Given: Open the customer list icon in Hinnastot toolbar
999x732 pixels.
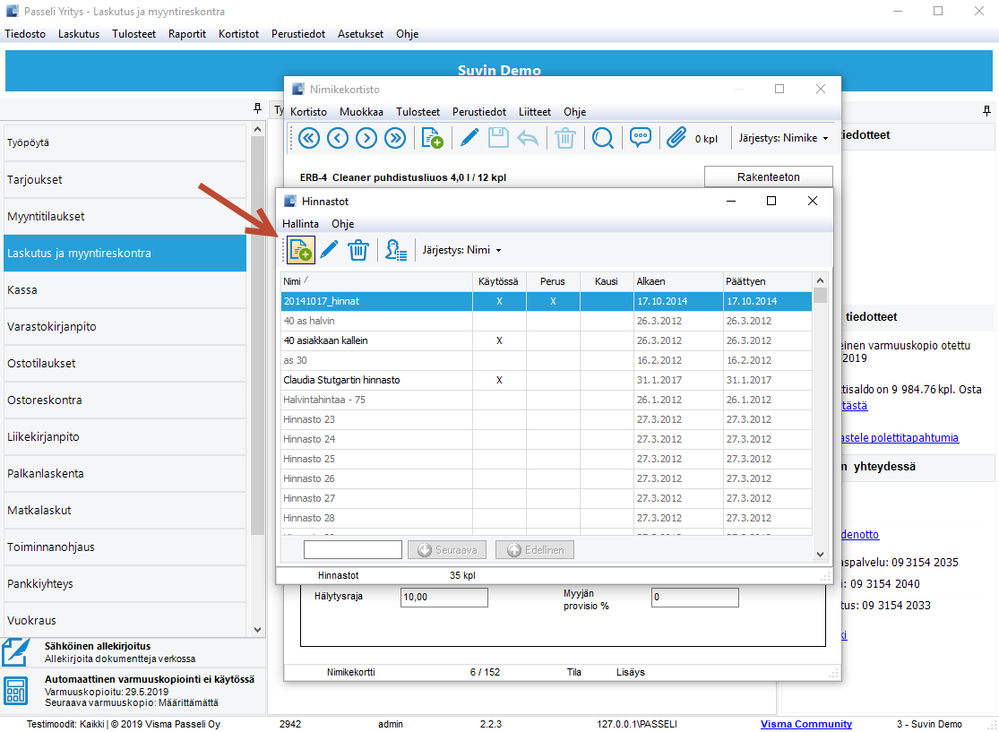Looking at the screenshot, I should (x=396, y=250).
